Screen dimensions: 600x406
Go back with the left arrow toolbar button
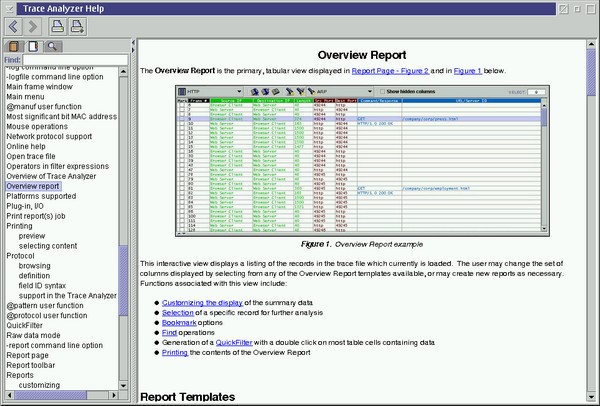(14, 26)
